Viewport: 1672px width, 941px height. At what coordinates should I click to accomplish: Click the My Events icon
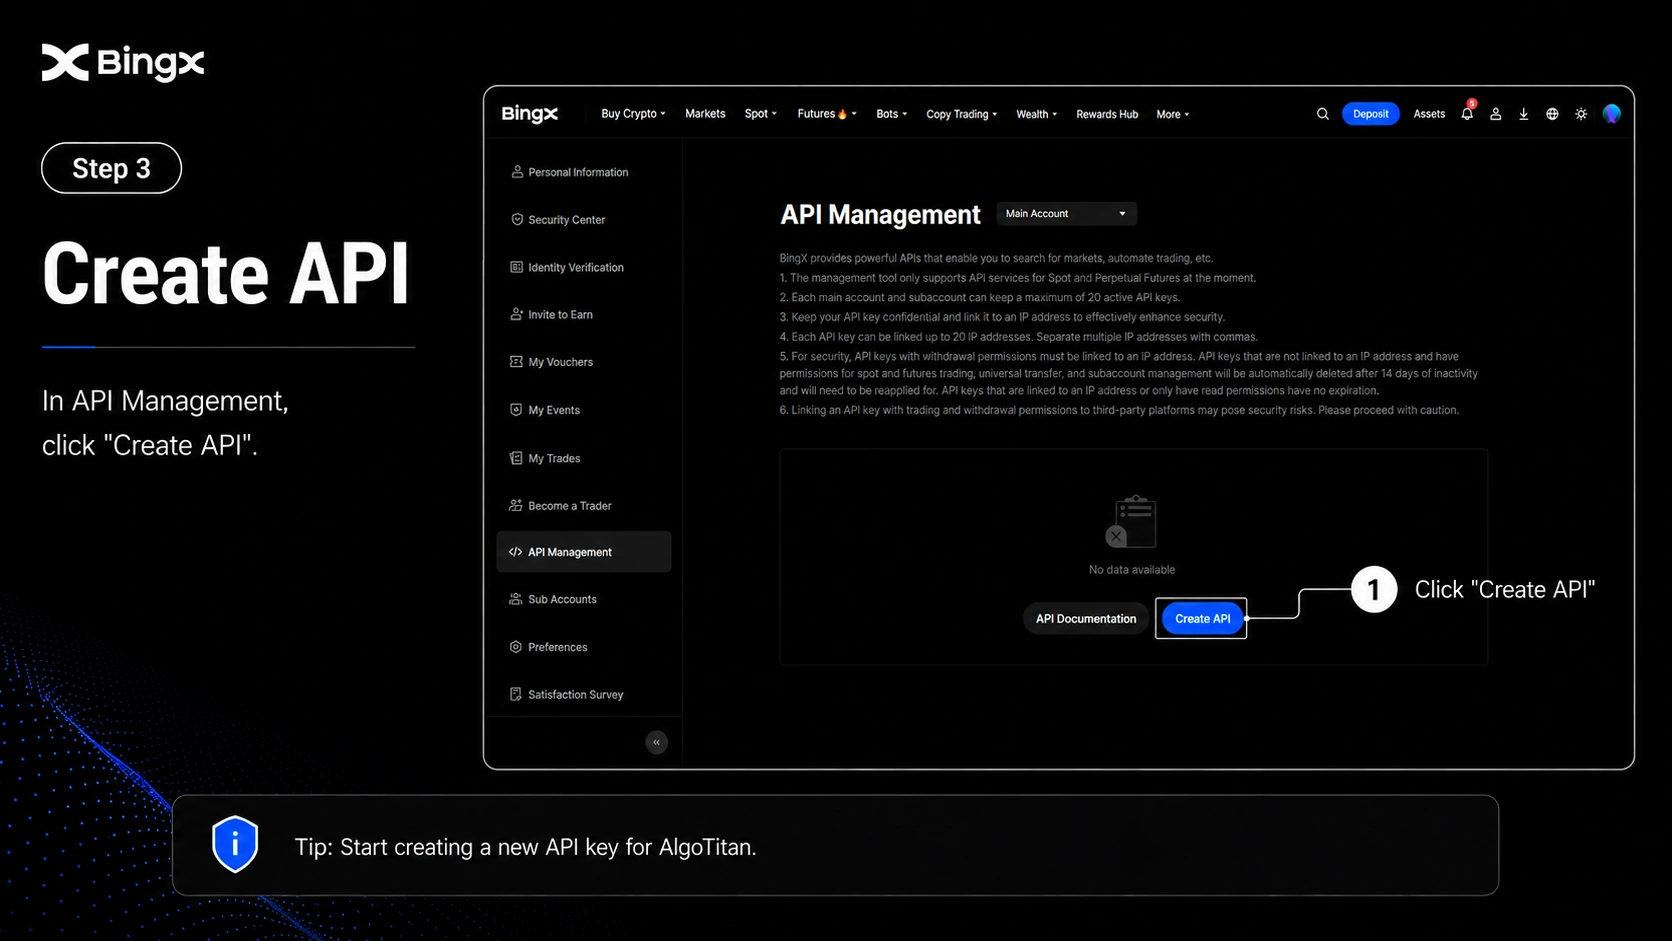tap(517, 409)
